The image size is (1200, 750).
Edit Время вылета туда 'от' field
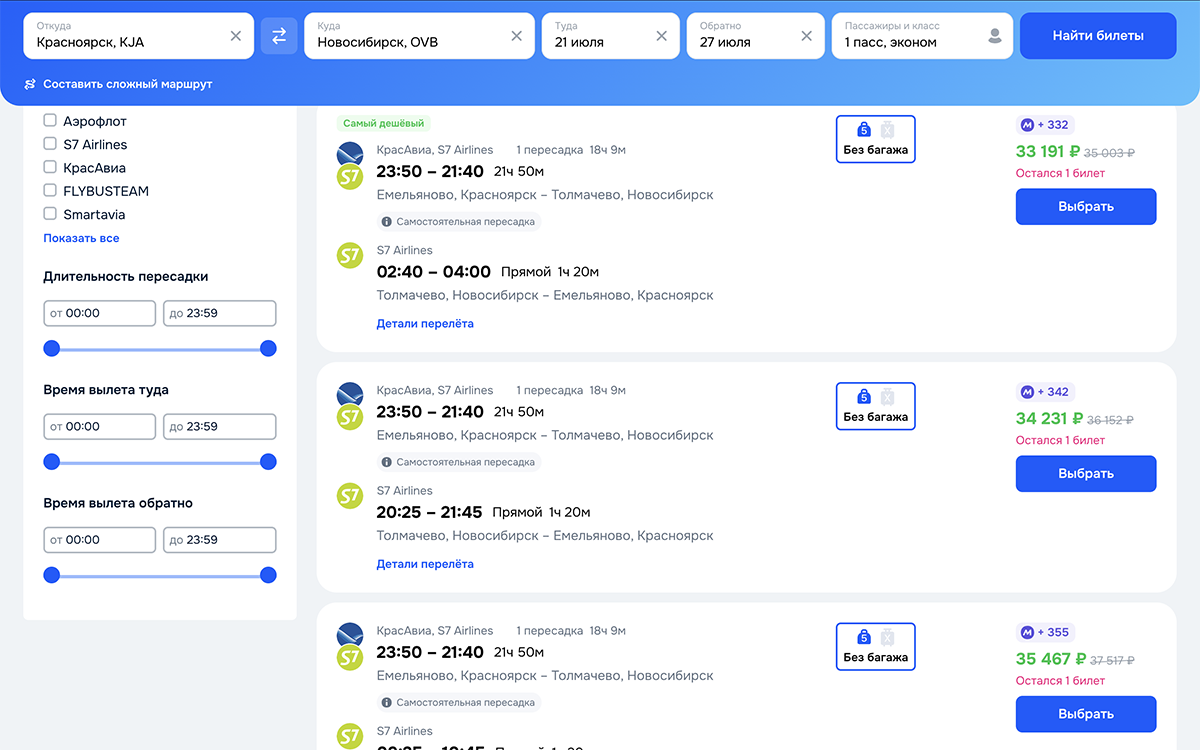click(100, 426)
